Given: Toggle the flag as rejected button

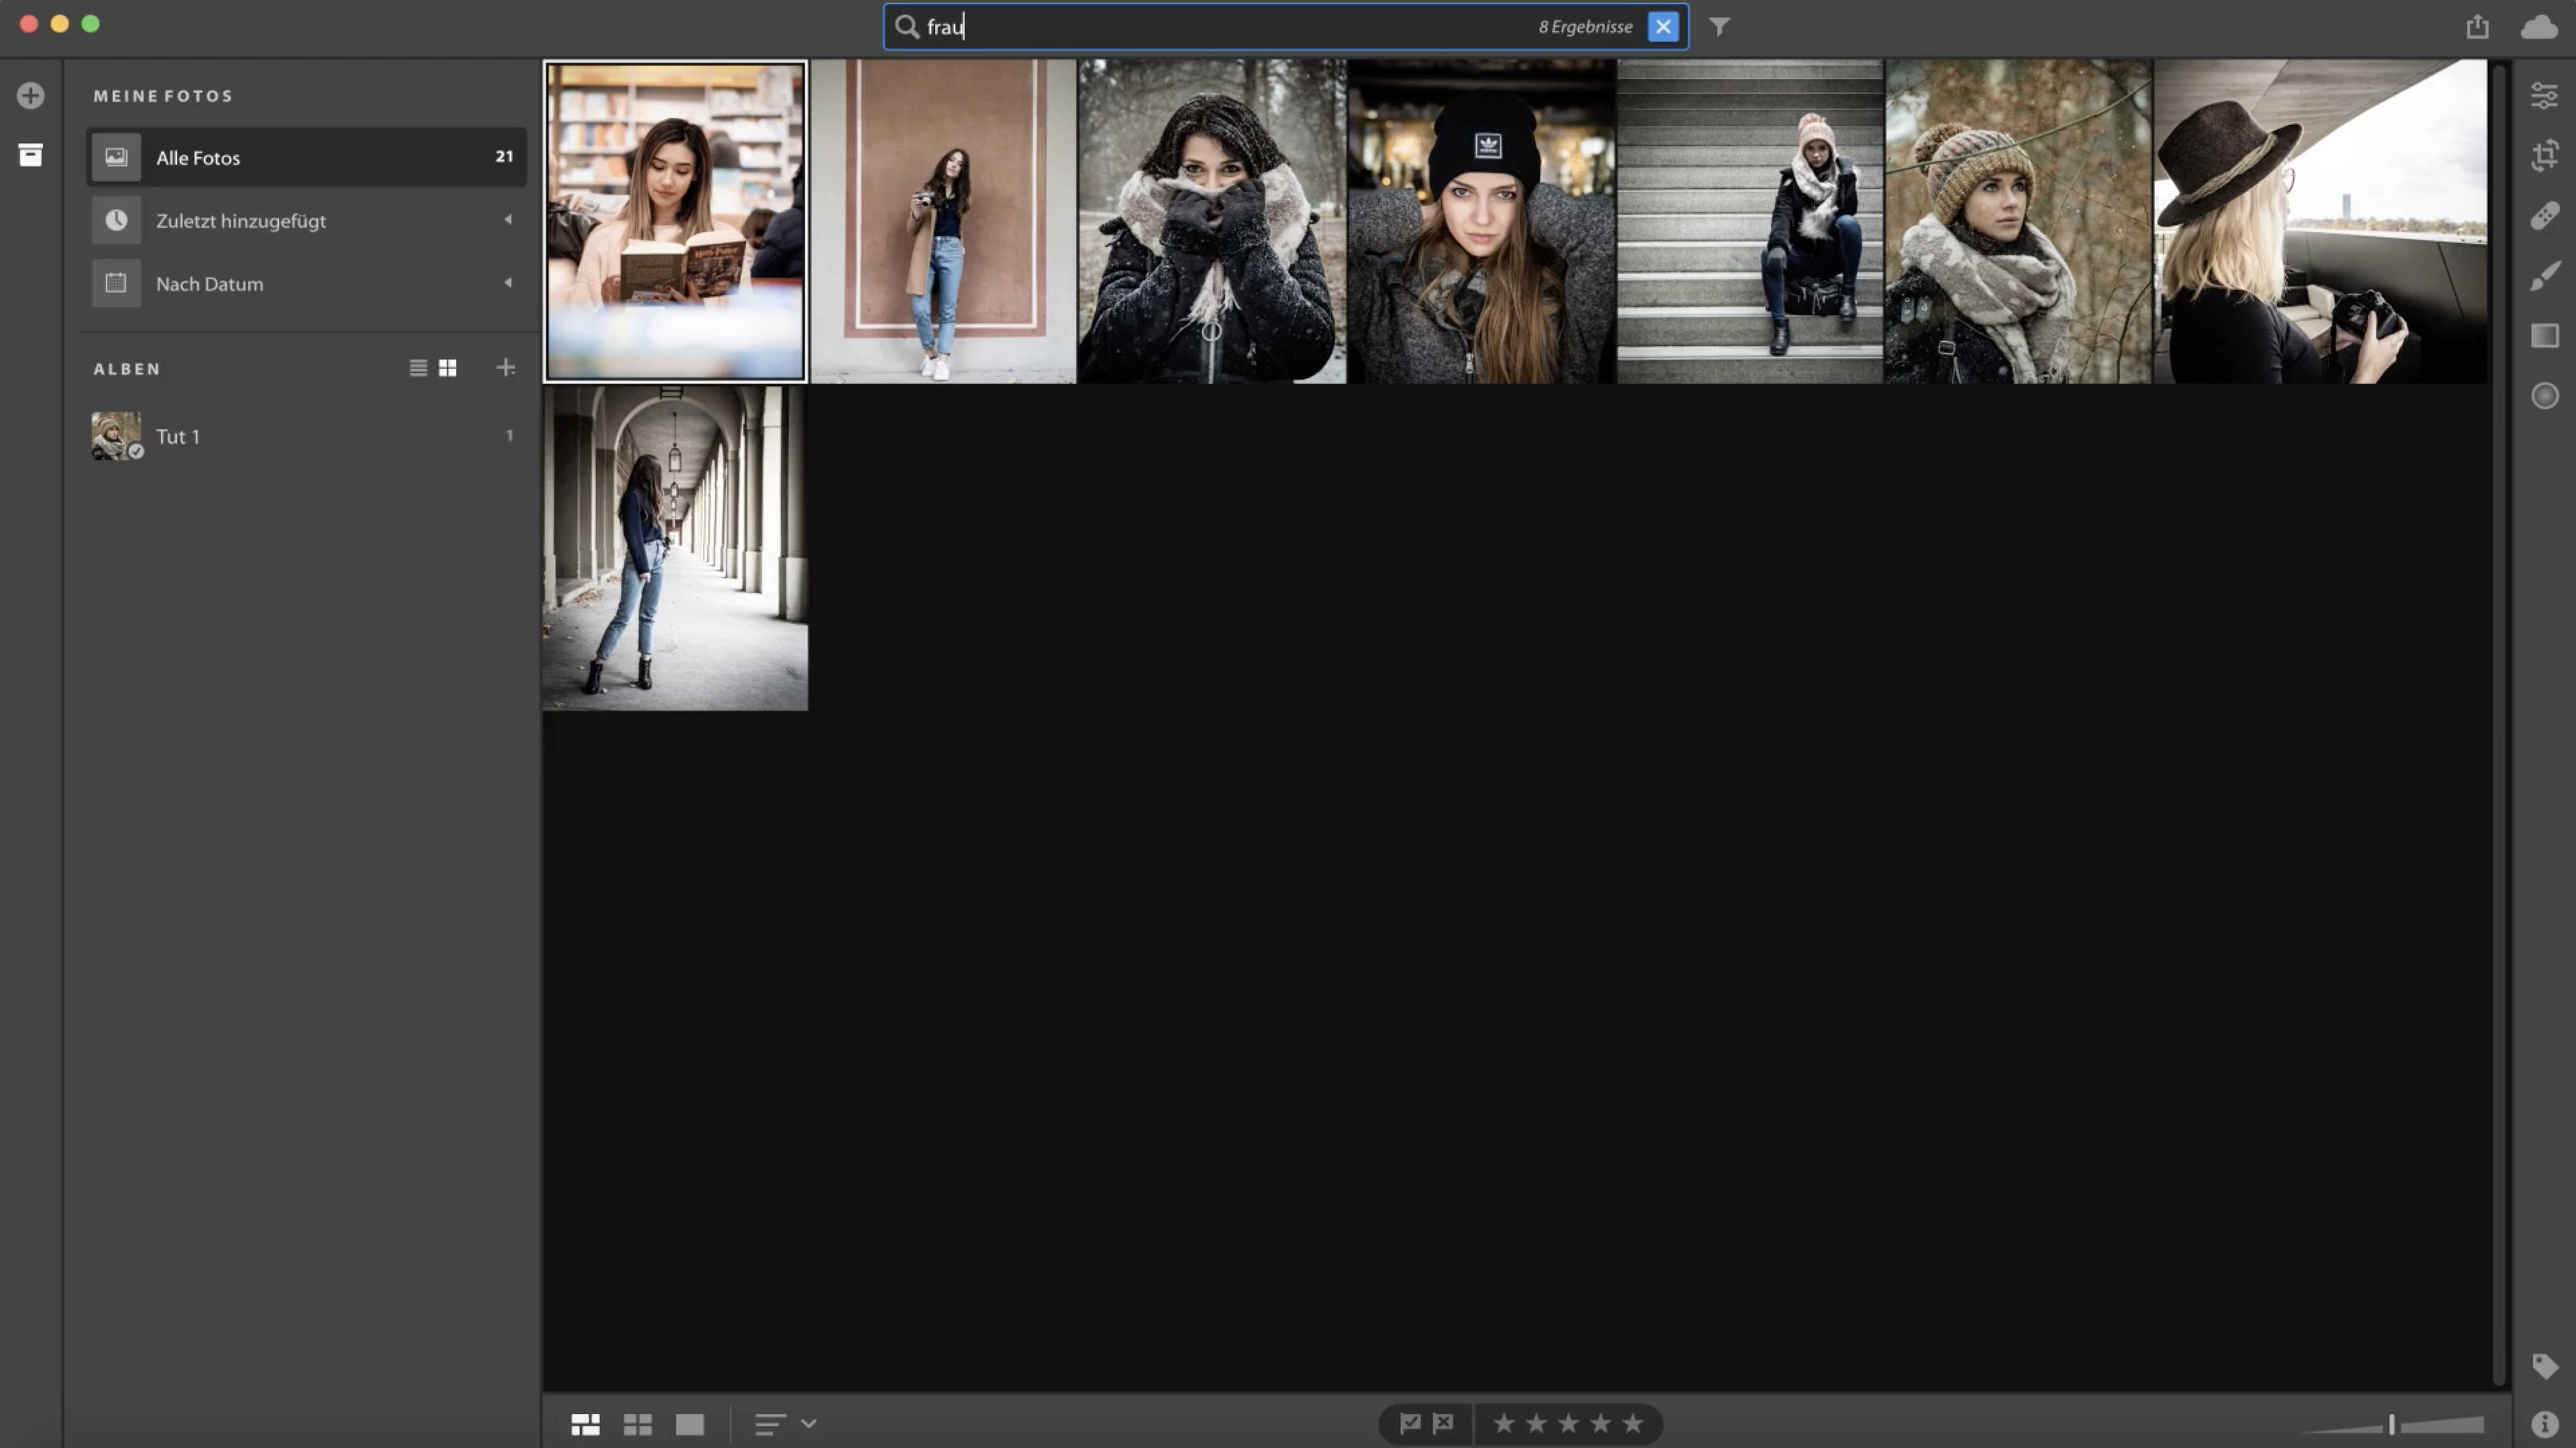Looking at the screenshot, I should (x=1443, y=1423).
